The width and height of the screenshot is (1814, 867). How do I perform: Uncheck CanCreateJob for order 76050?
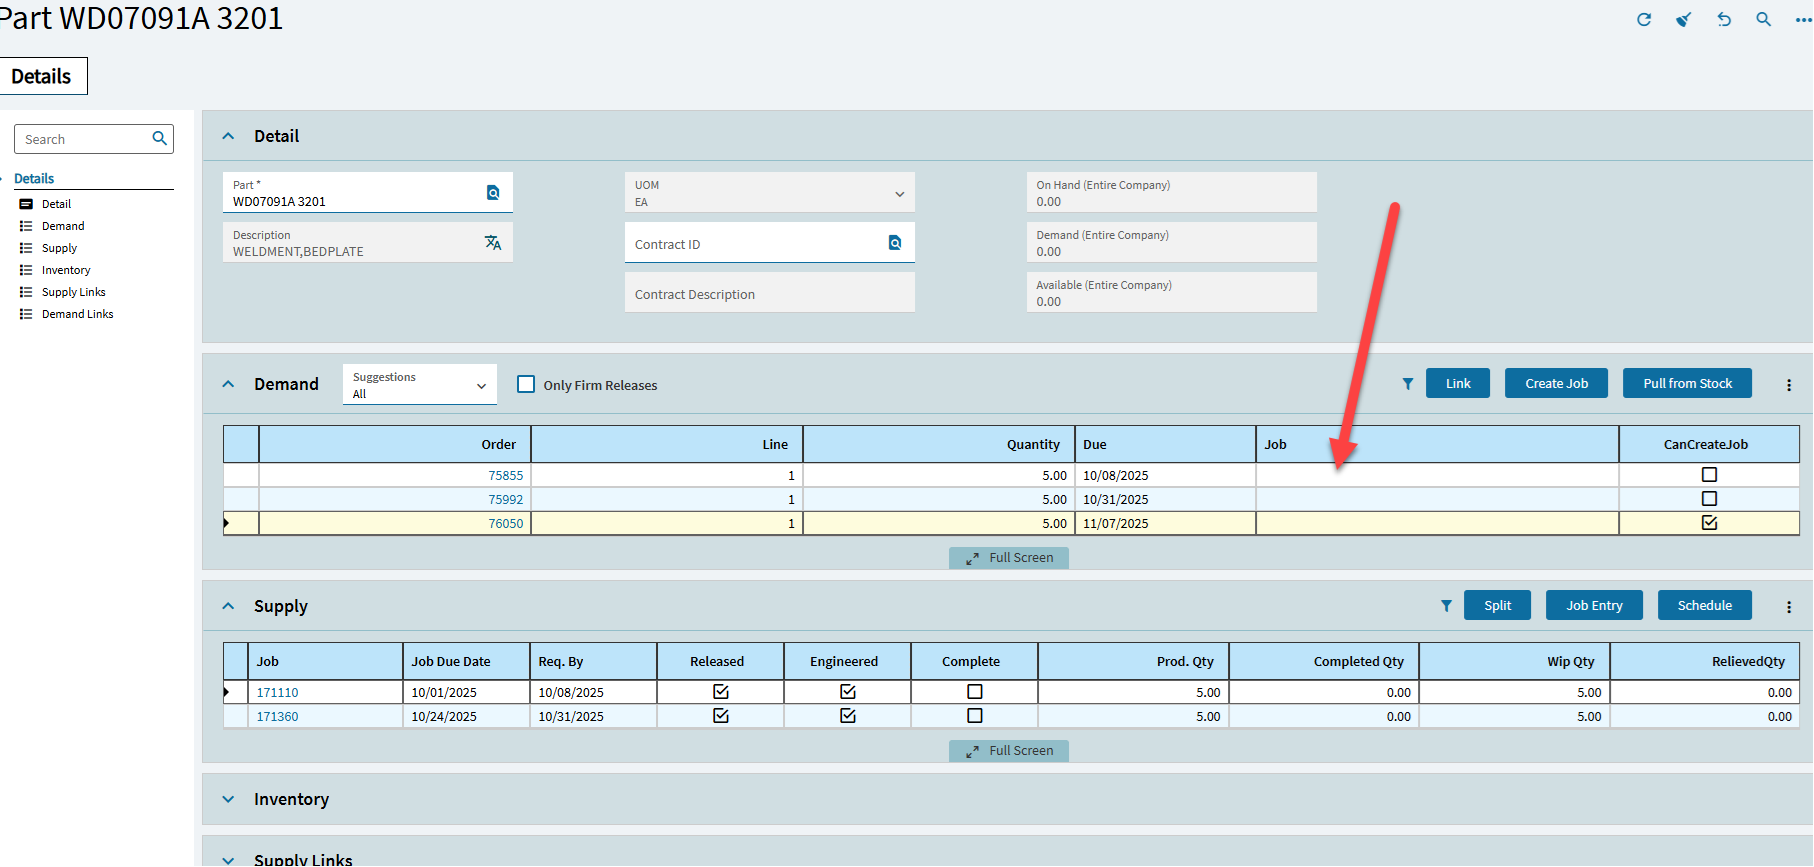[x=1709, y=523]
